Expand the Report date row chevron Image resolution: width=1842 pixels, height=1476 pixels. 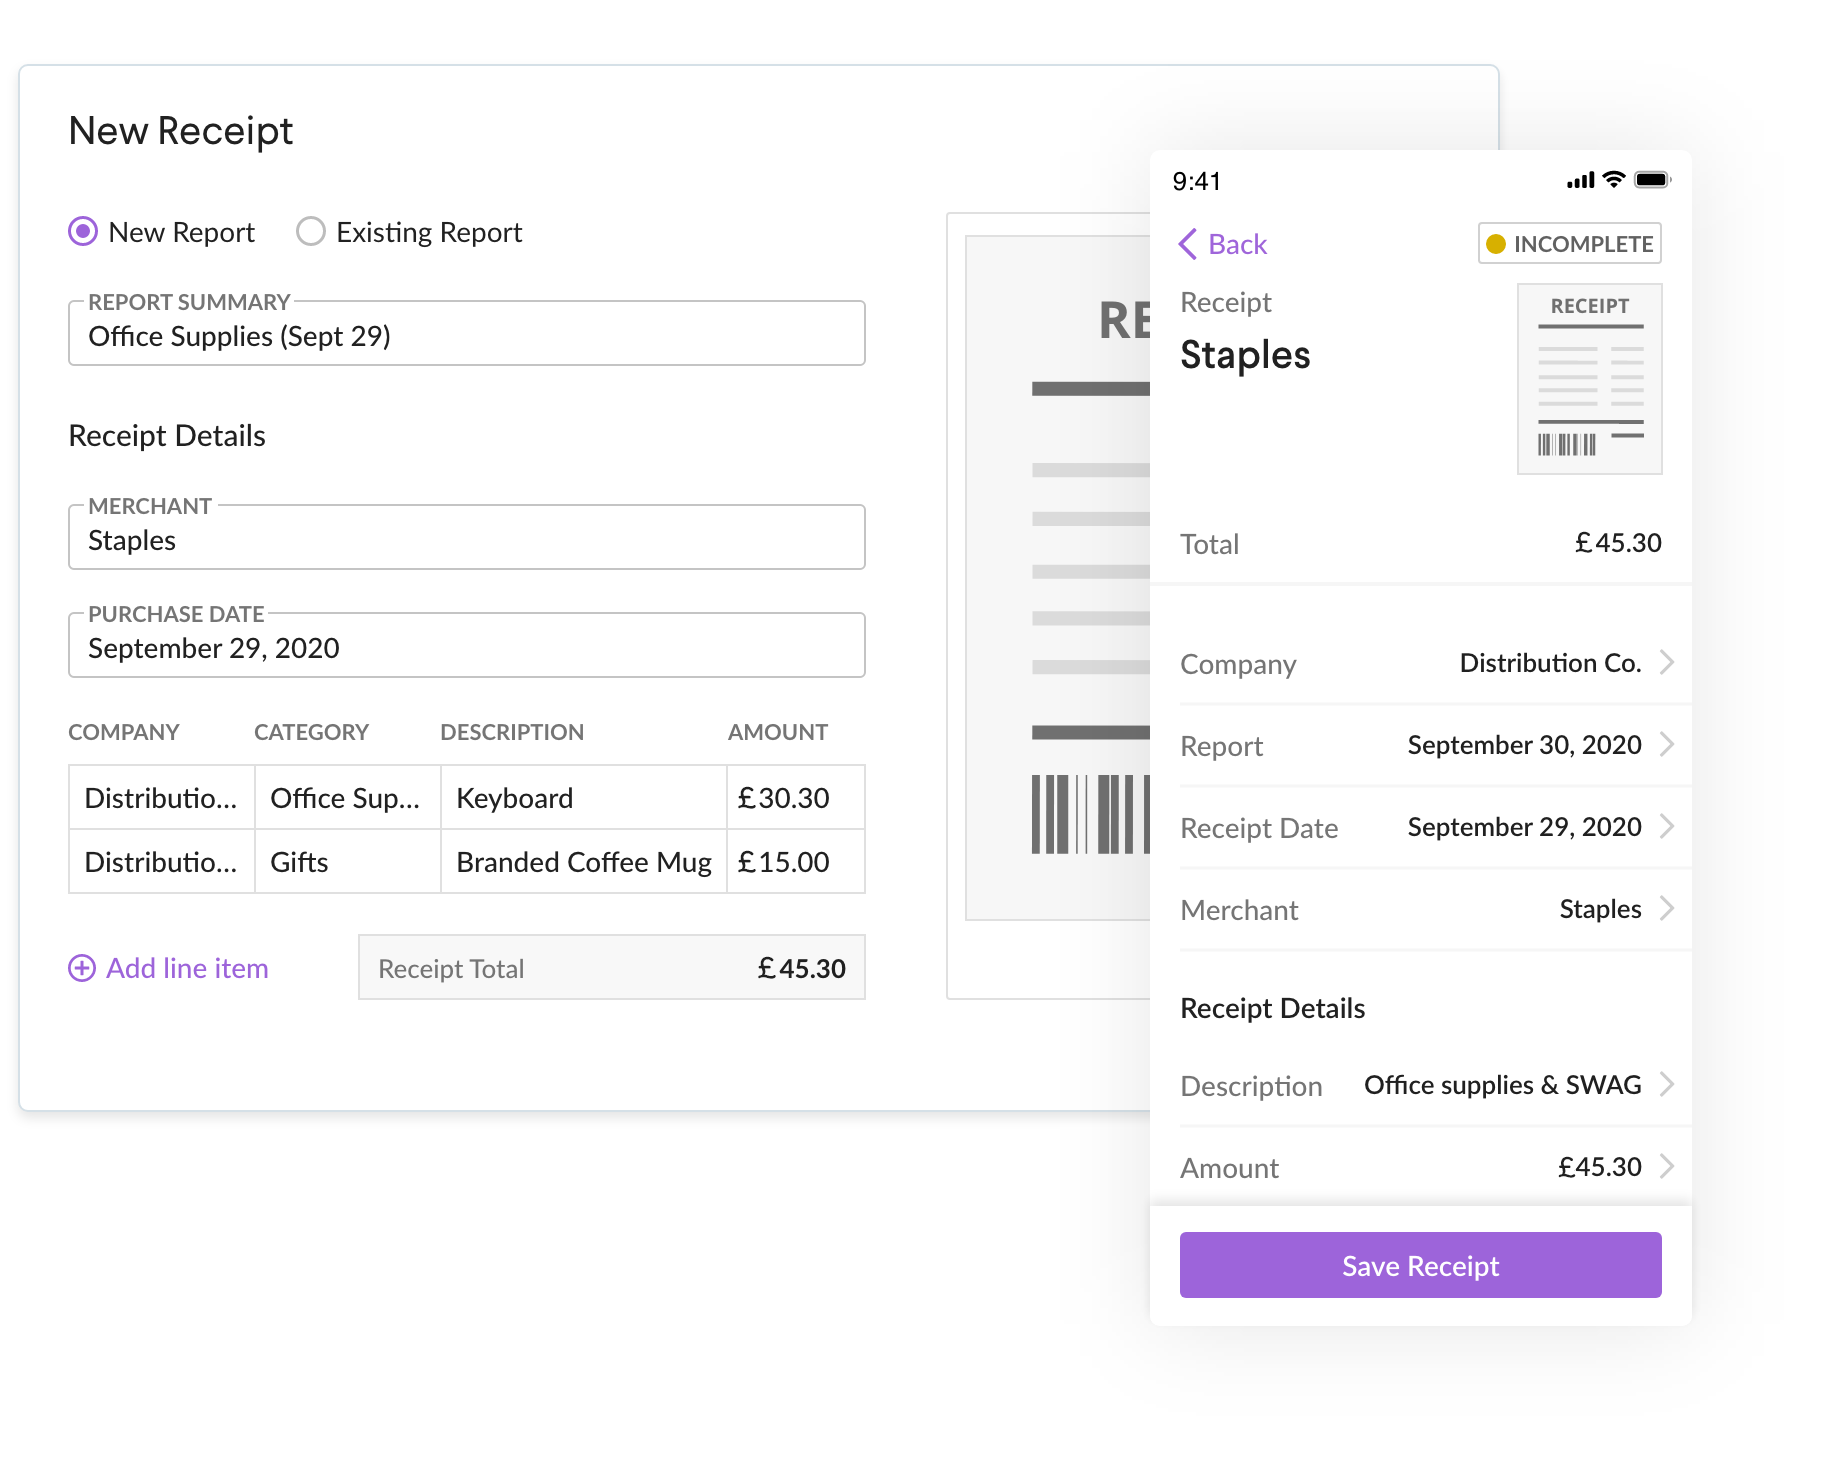point(1667,744)
